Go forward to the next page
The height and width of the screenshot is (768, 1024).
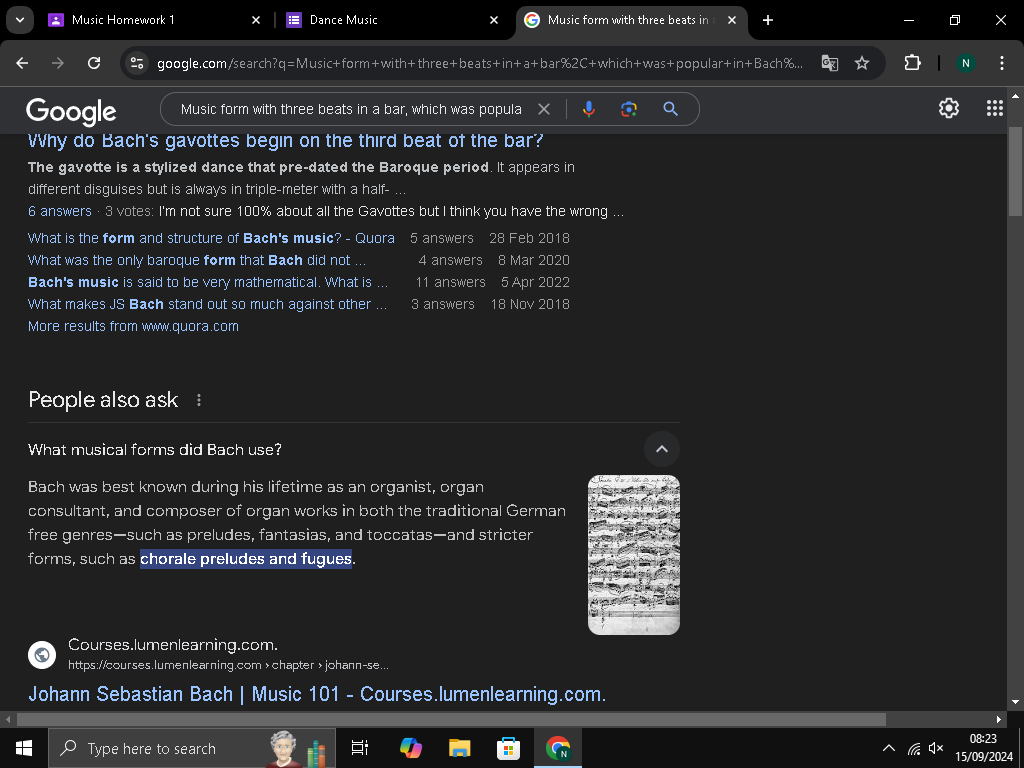(x=58, y=63)
